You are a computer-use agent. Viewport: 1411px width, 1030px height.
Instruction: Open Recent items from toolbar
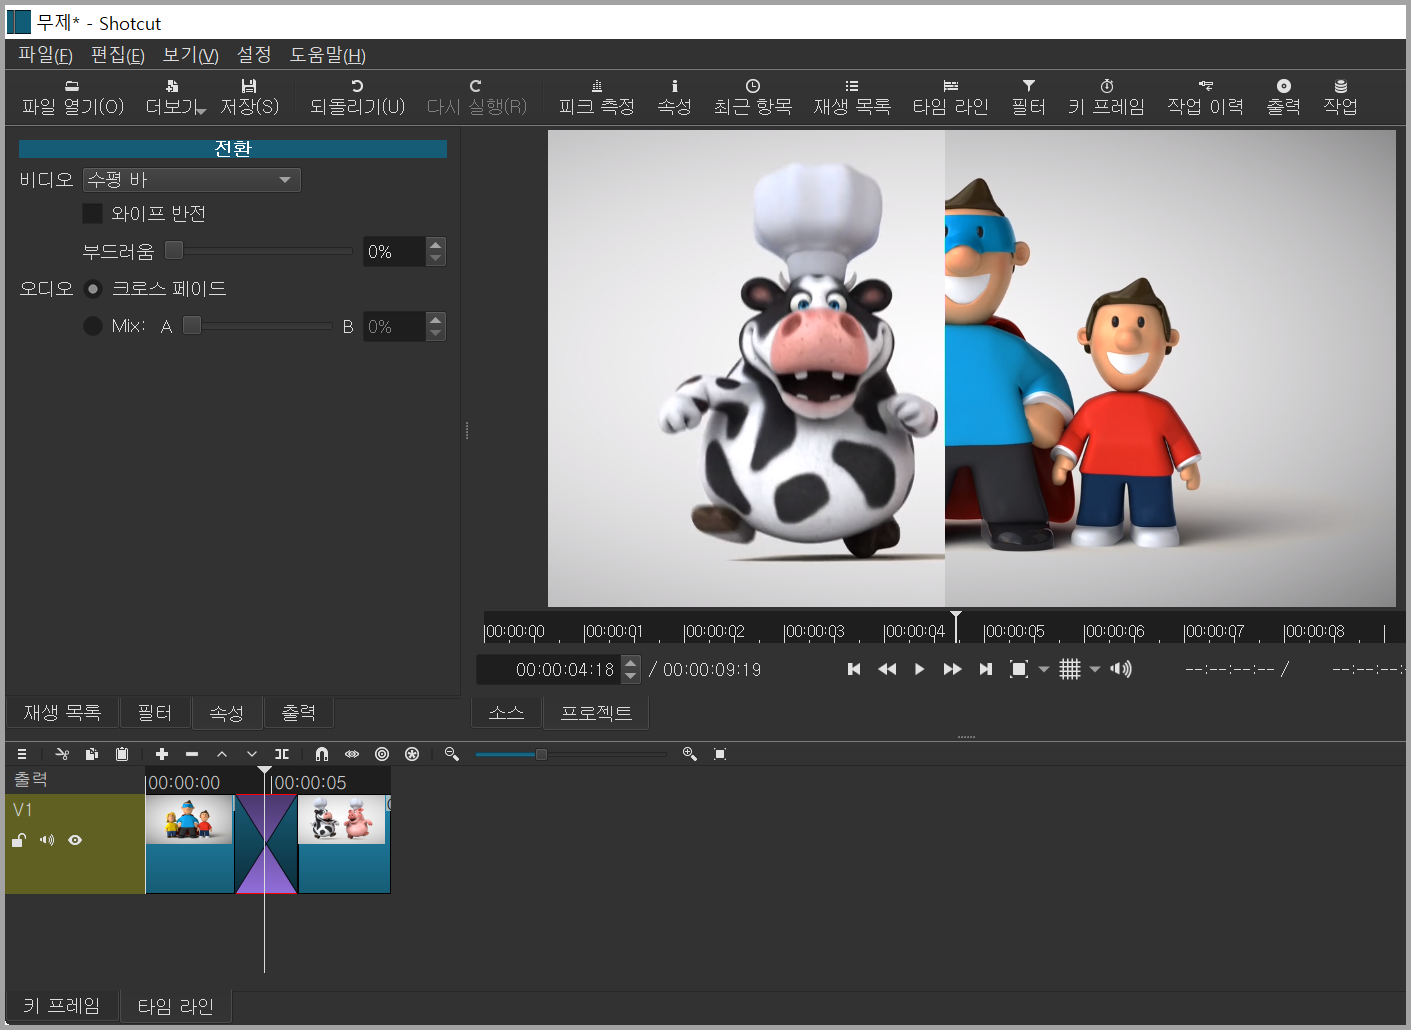tap(753, 97)
